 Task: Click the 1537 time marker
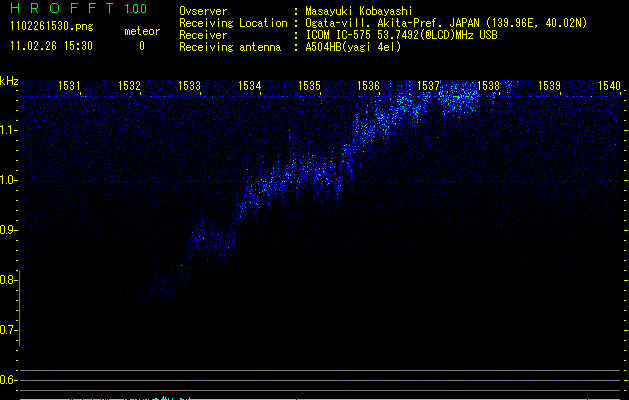point(428,85)
